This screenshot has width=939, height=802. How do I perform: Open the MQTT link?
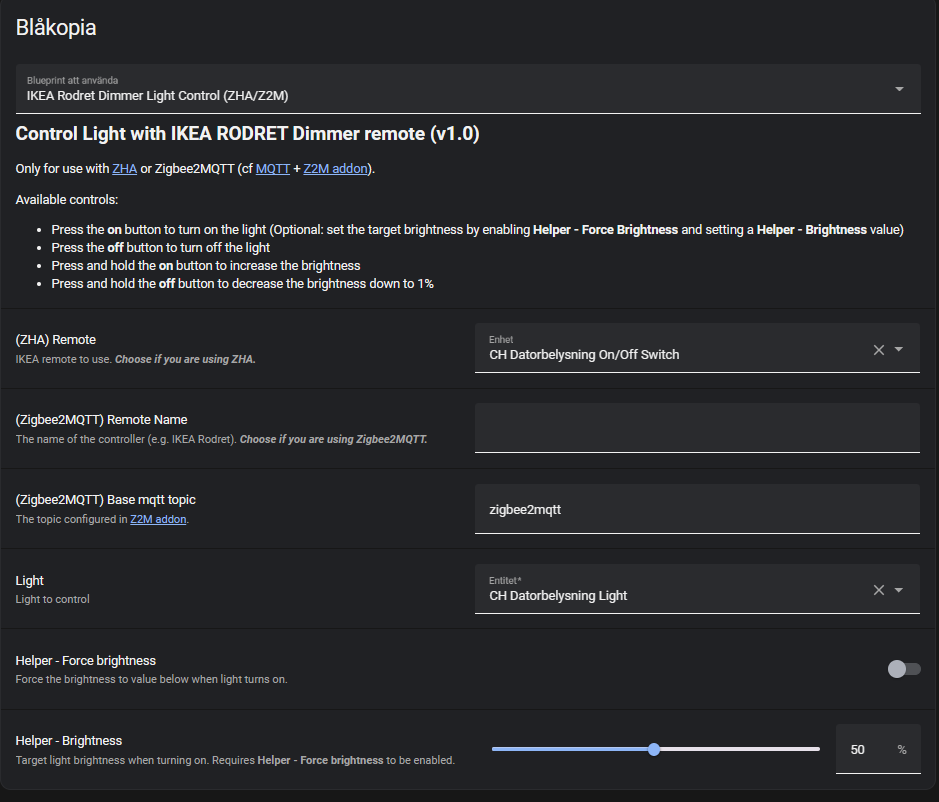(x=272, y=169)
